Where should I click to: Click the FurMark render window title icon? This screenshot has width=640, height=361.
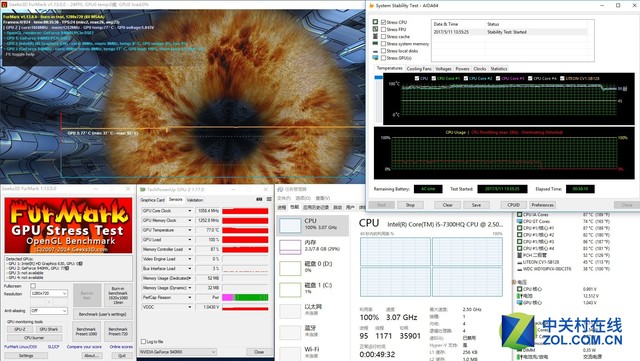pyautogui.click(x=3, y=4)
